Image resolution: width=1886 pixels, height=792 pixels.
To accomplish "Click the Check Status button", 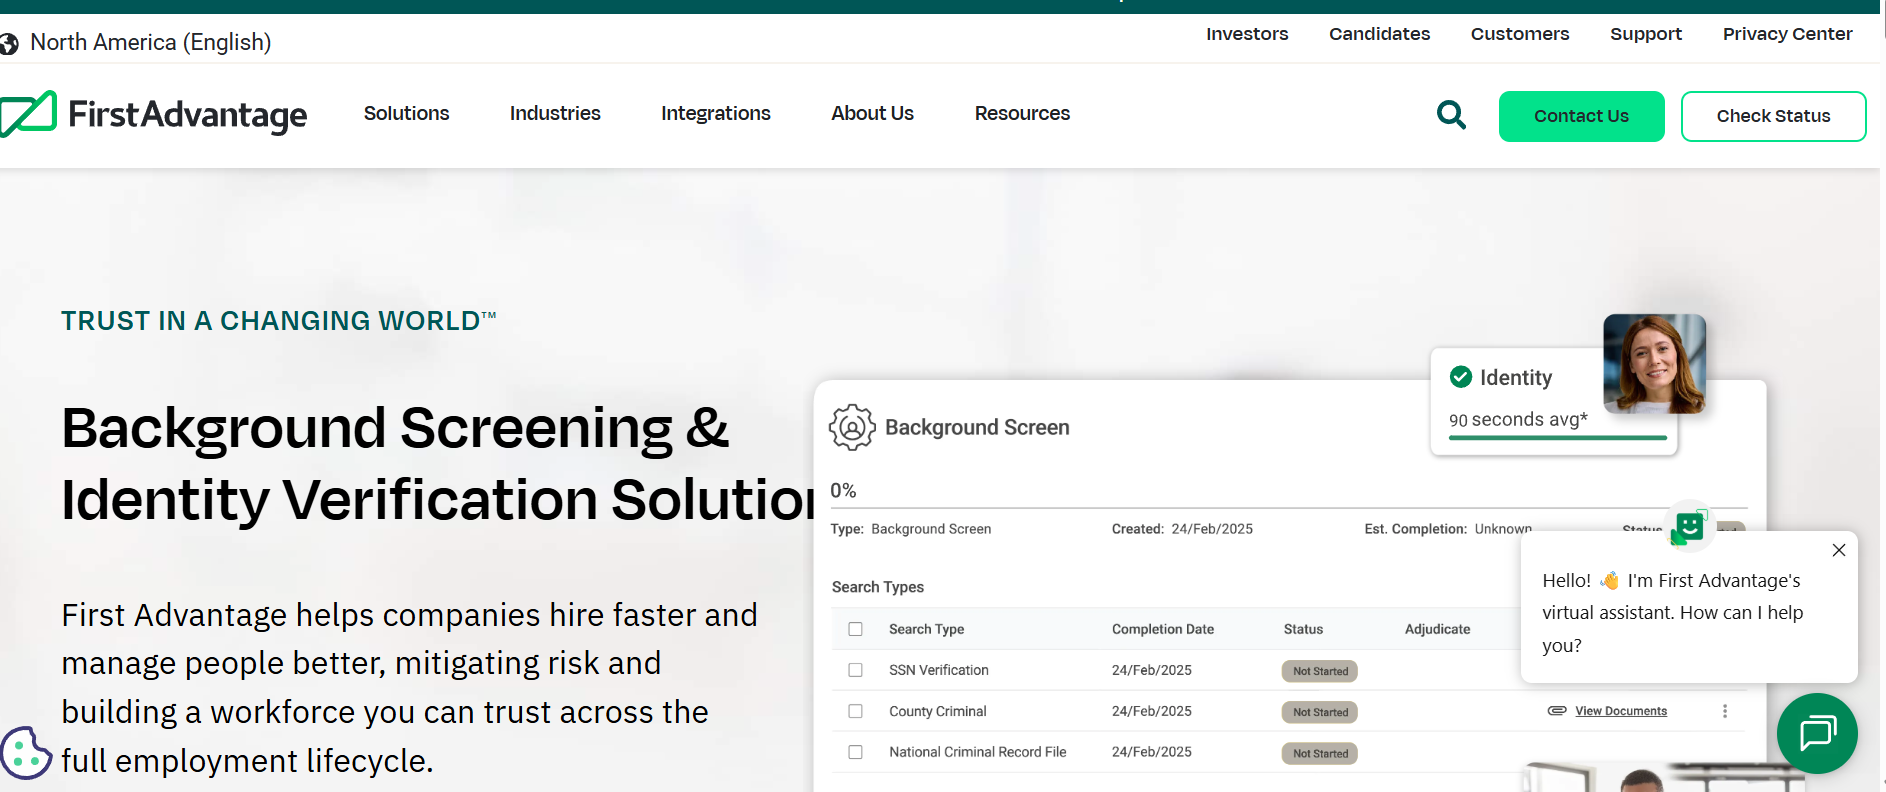I will click(x=1773, y=116).
